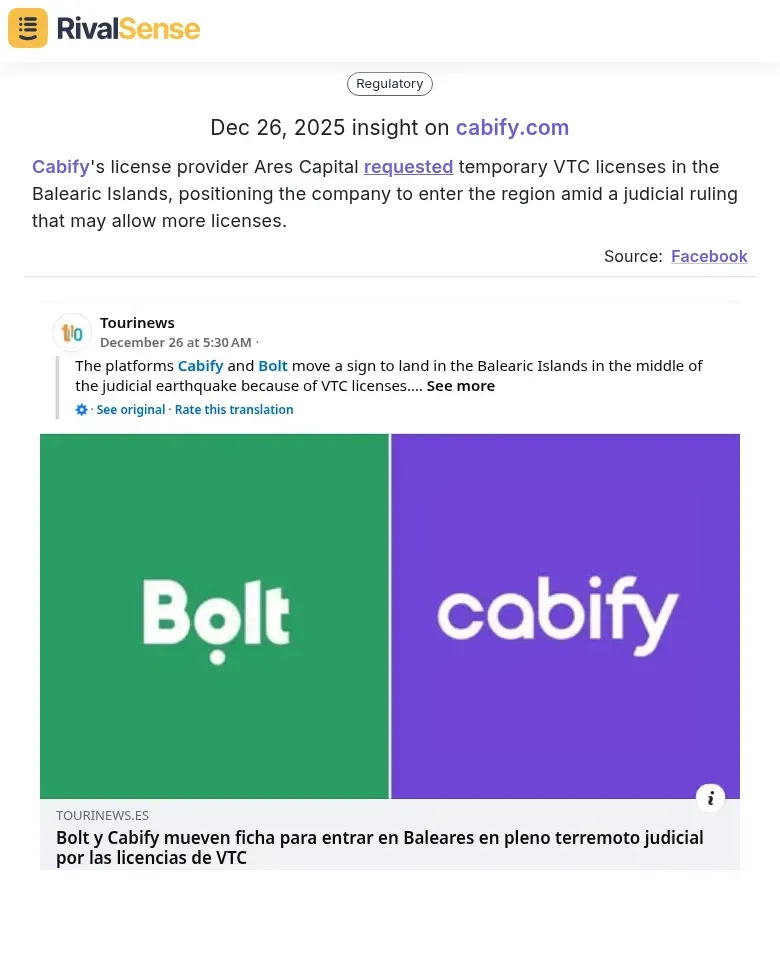
Task: Open the Cabify link in the summary
Action: [60, 167]
